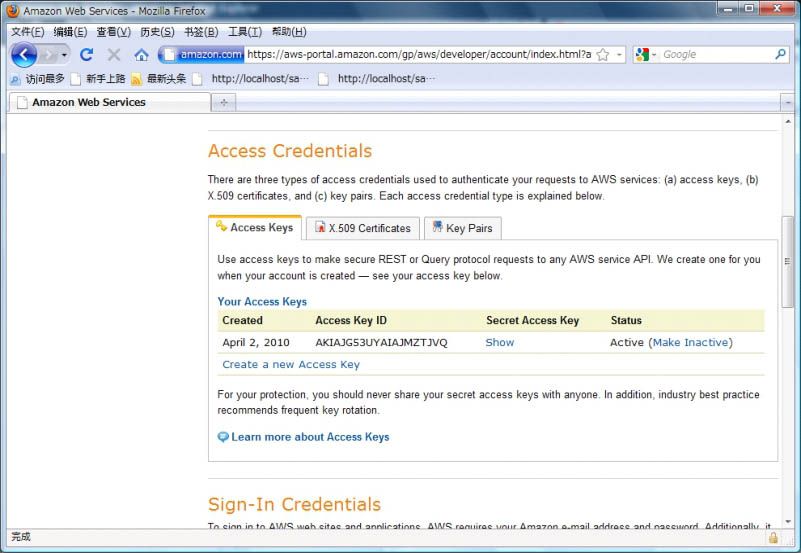The image size is (801, 553).
Task: Click the Secret Access Key column header
Action: click(533, 321)
